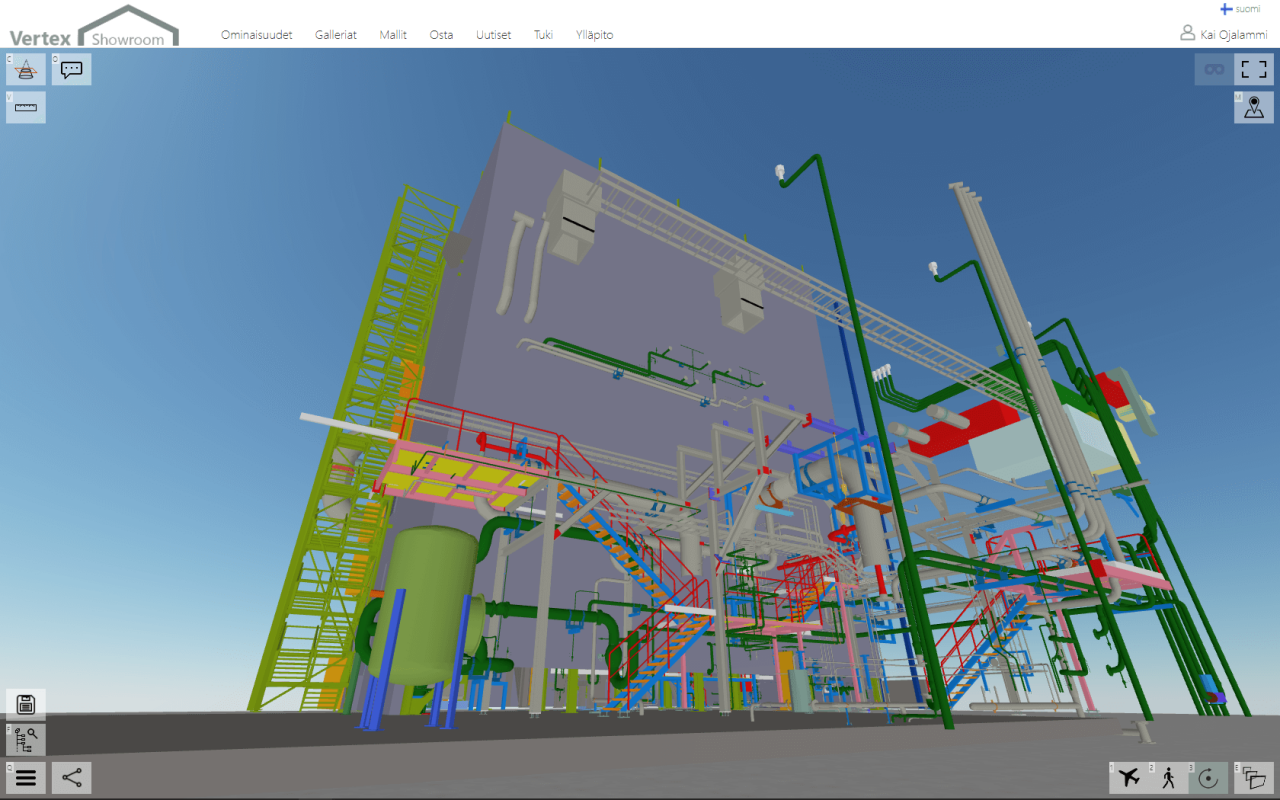Save the current model view
This screenshot has width=1280, height=800.
tap(25, 704)
